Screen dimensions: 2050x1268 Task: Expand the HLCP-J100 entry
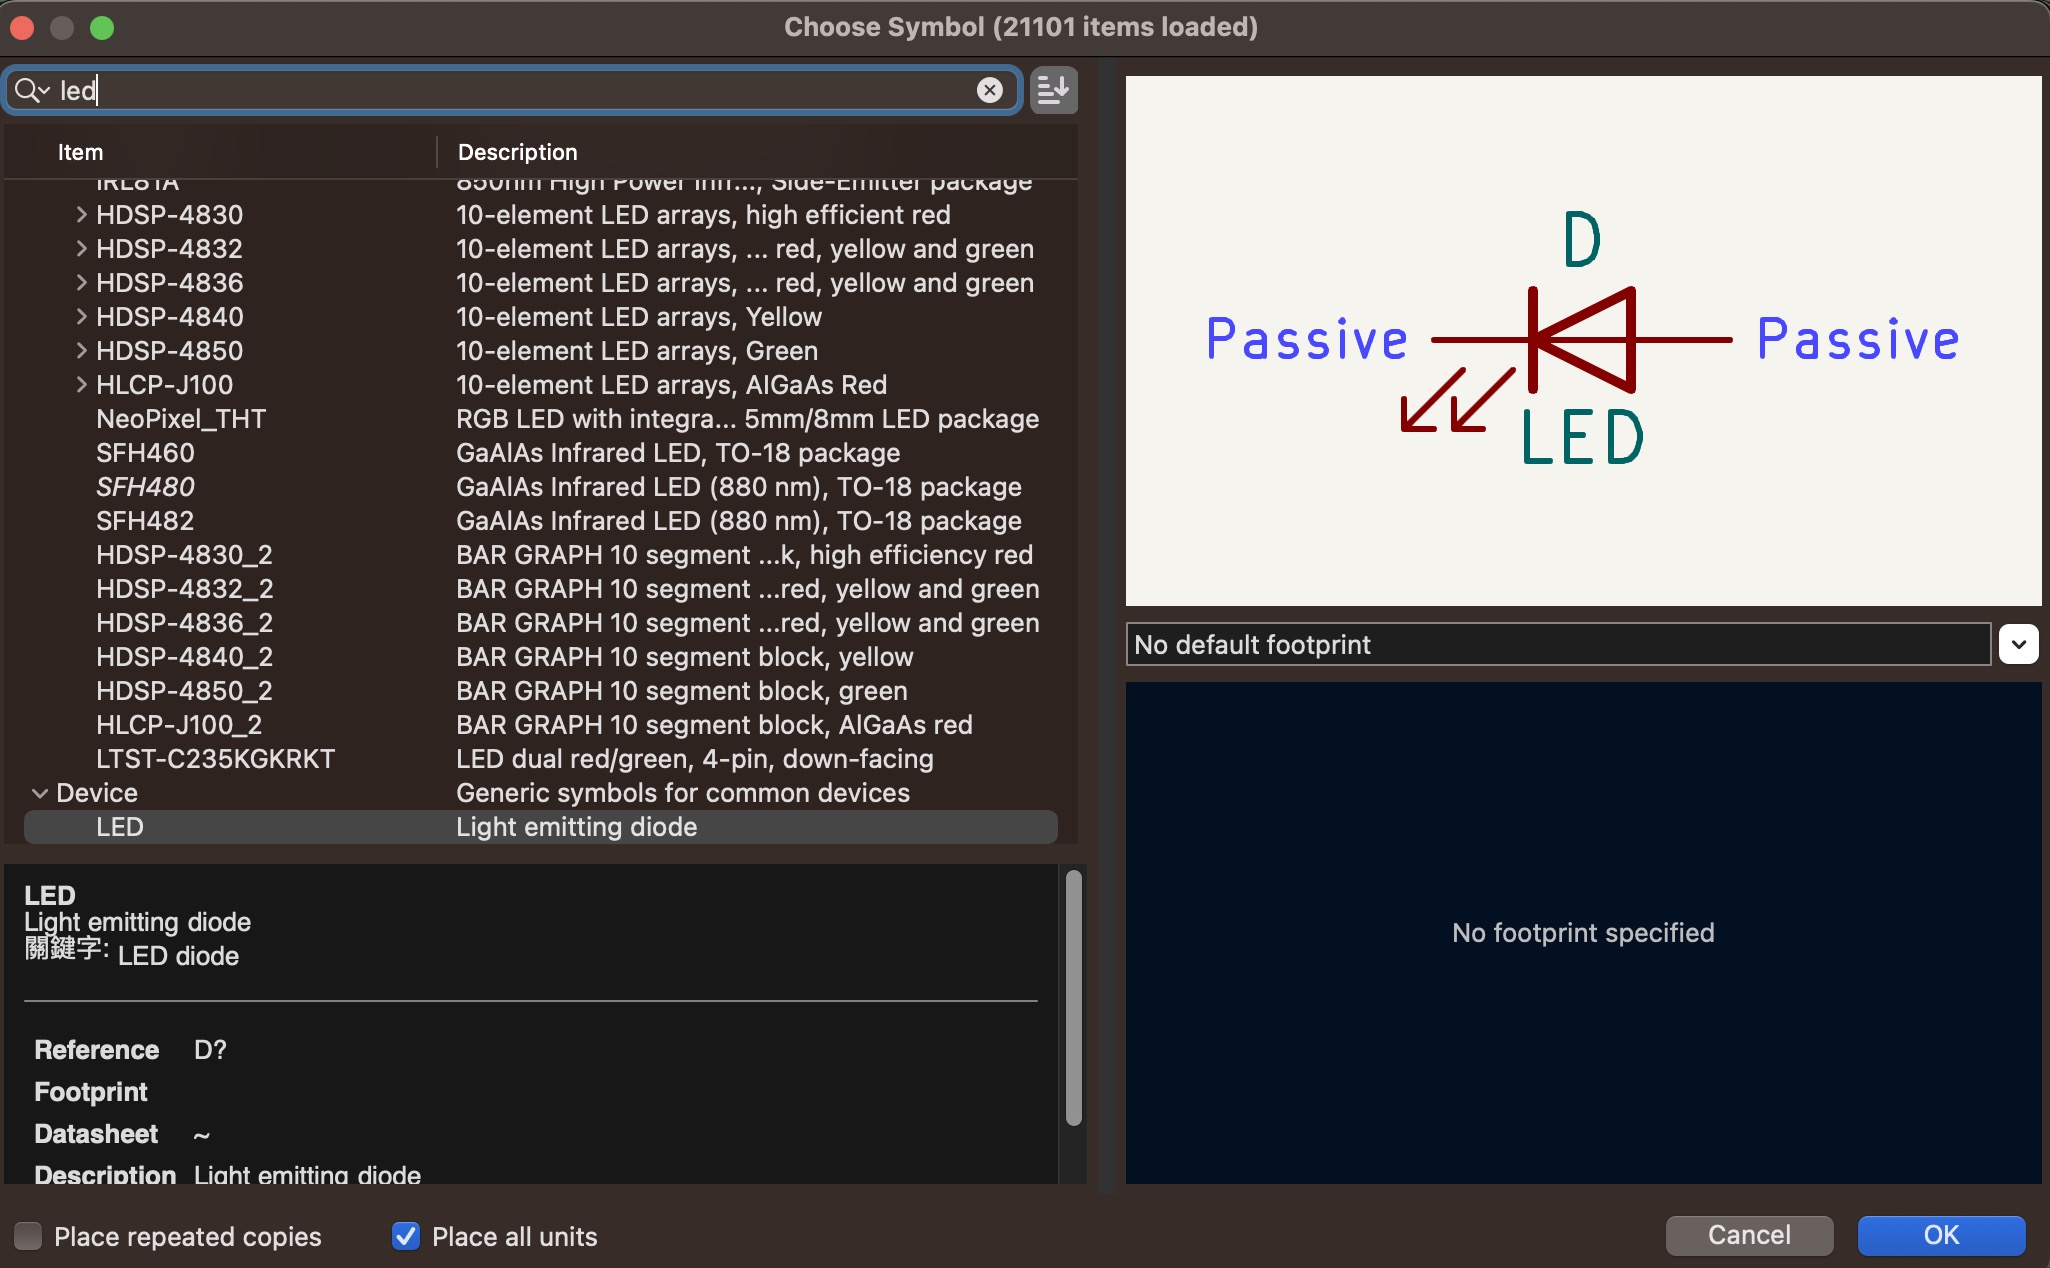click(82, 384)
